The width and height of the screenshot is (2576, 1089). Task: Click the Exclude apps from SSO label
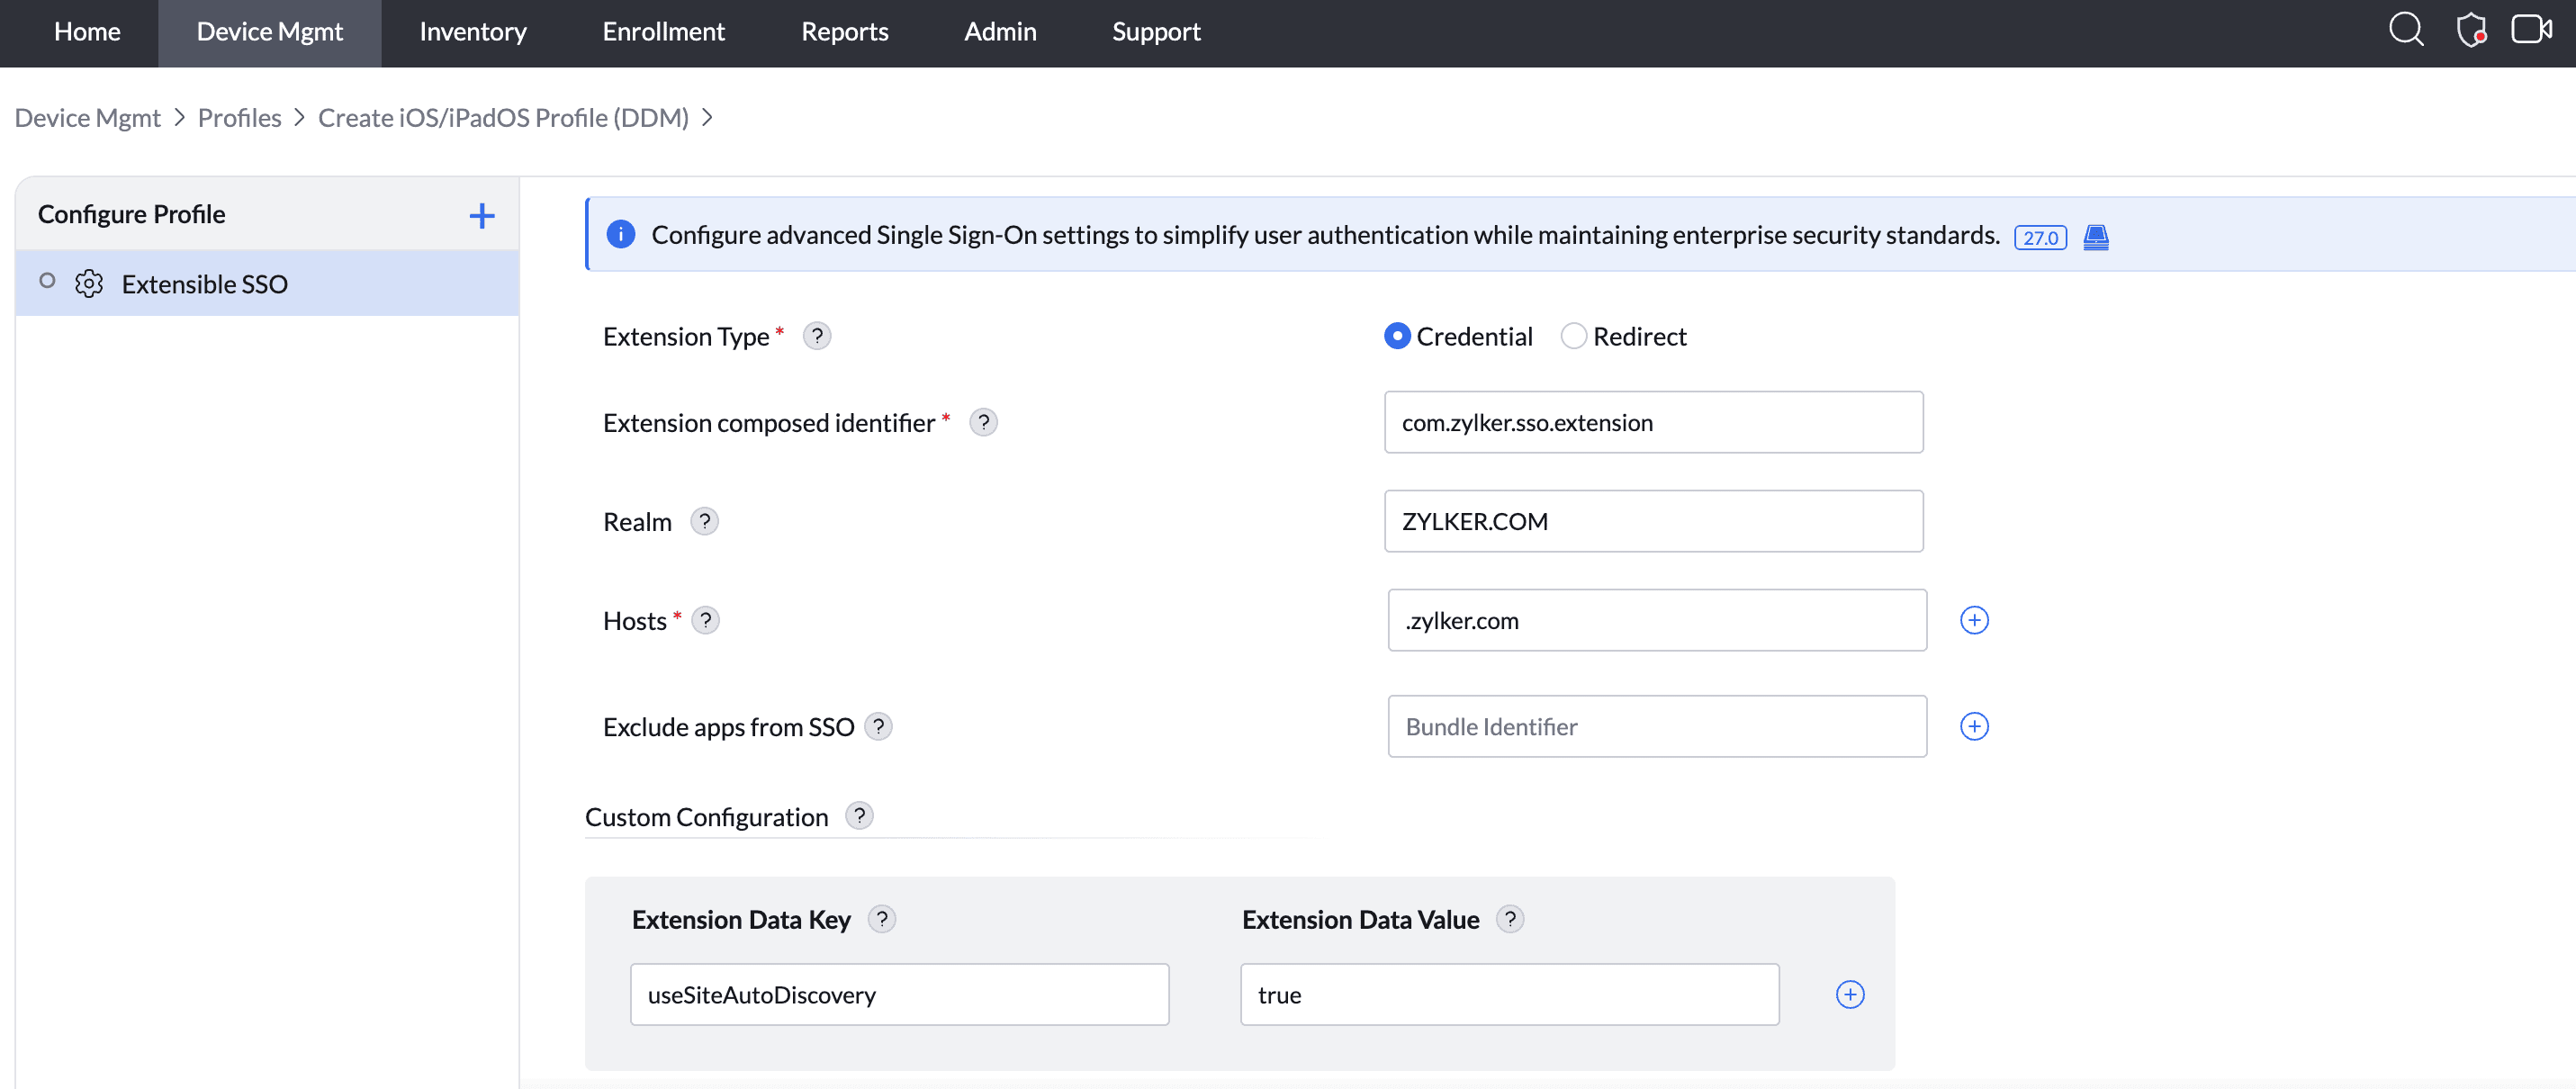(728, 727)
